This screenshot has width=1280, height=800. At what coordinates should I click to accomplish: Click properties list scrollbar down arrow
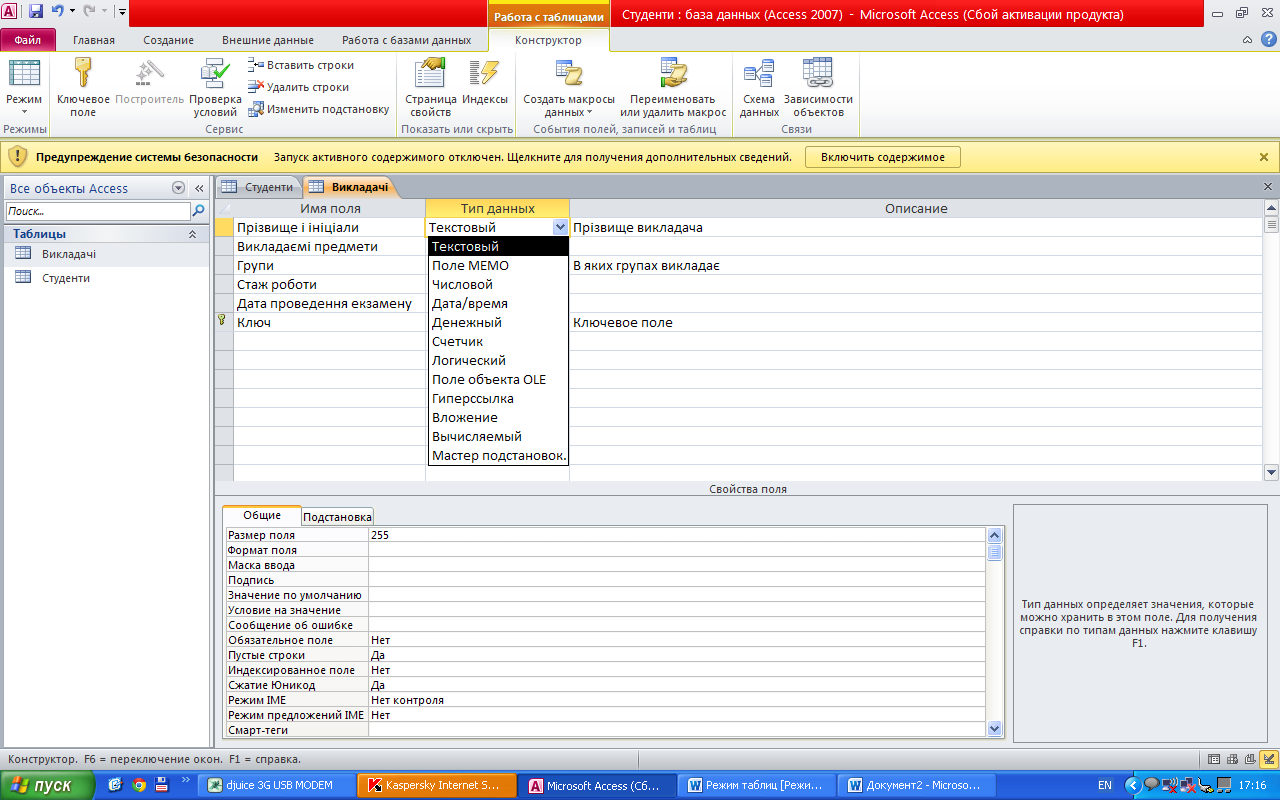pos(994,729)
